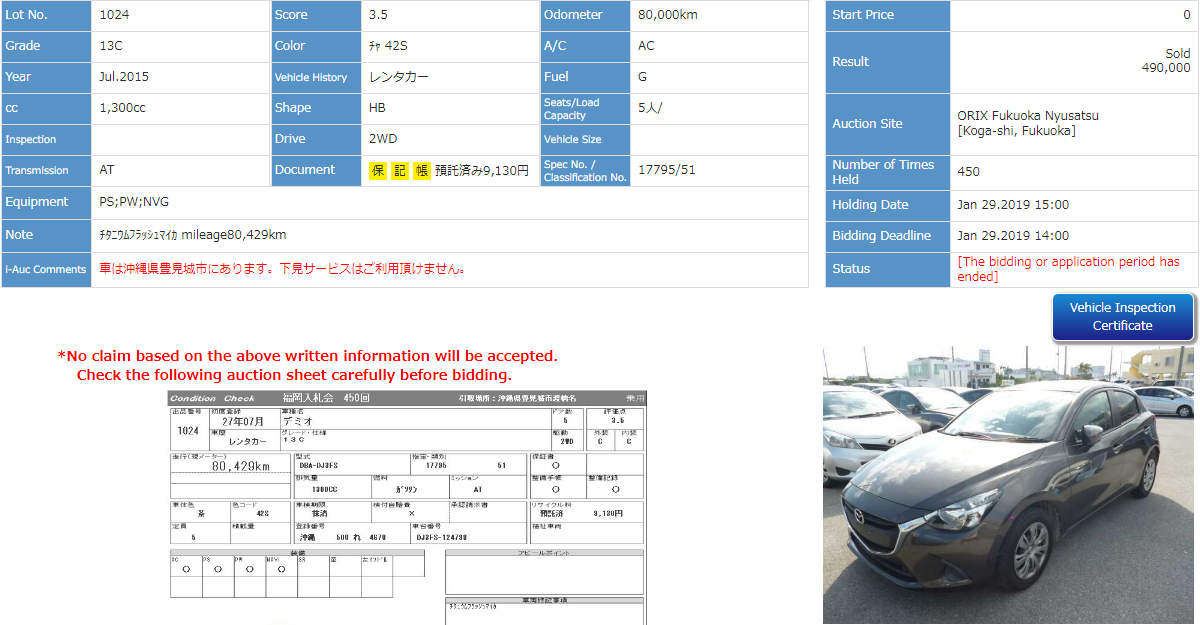Viewport: 1200px width, 625px height.
Task: Select the Vehicle History レンタカー value
Action: (x=400, y=77)
